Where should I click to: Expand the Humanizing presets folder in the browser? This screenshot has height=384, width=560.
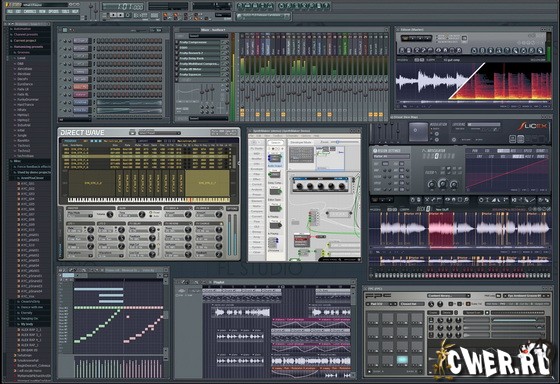[x=28, y=46]
